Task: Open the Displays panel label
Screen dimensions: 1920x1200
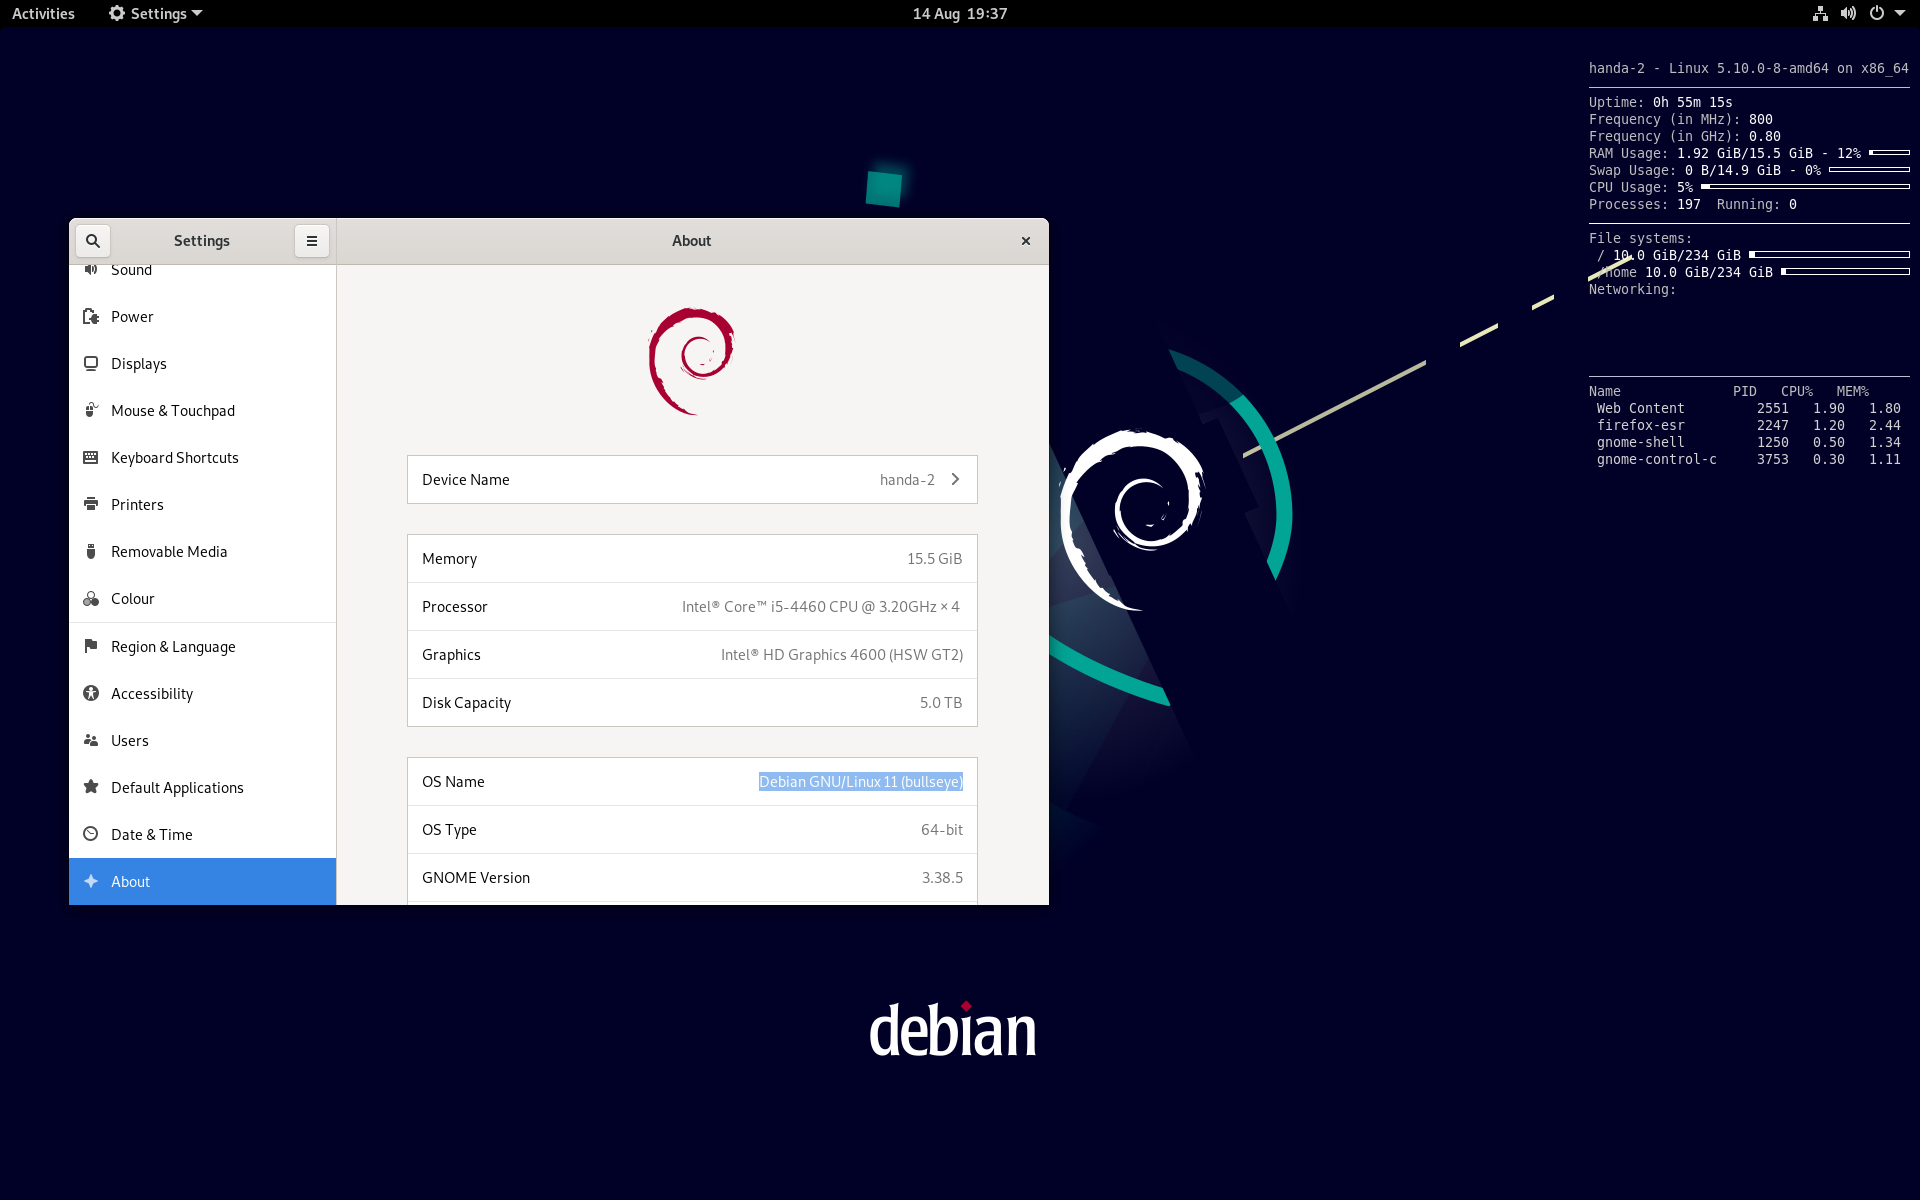Action: (139, 364)
